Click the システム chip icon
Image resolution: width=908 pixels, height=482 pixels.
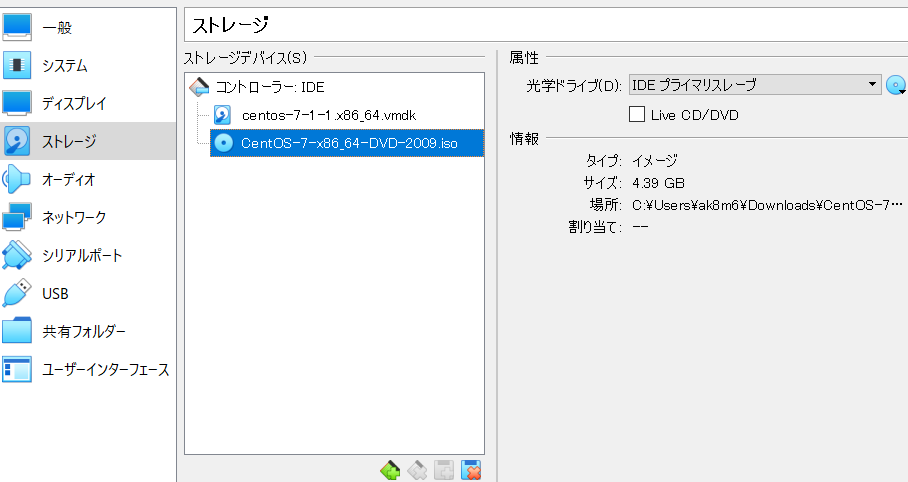[17, 65]
